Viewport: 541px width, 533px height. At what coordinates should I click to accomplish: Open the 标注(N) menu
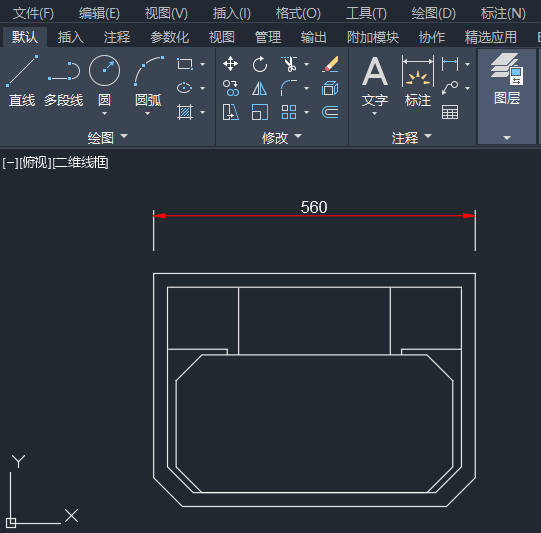point(503,13)
